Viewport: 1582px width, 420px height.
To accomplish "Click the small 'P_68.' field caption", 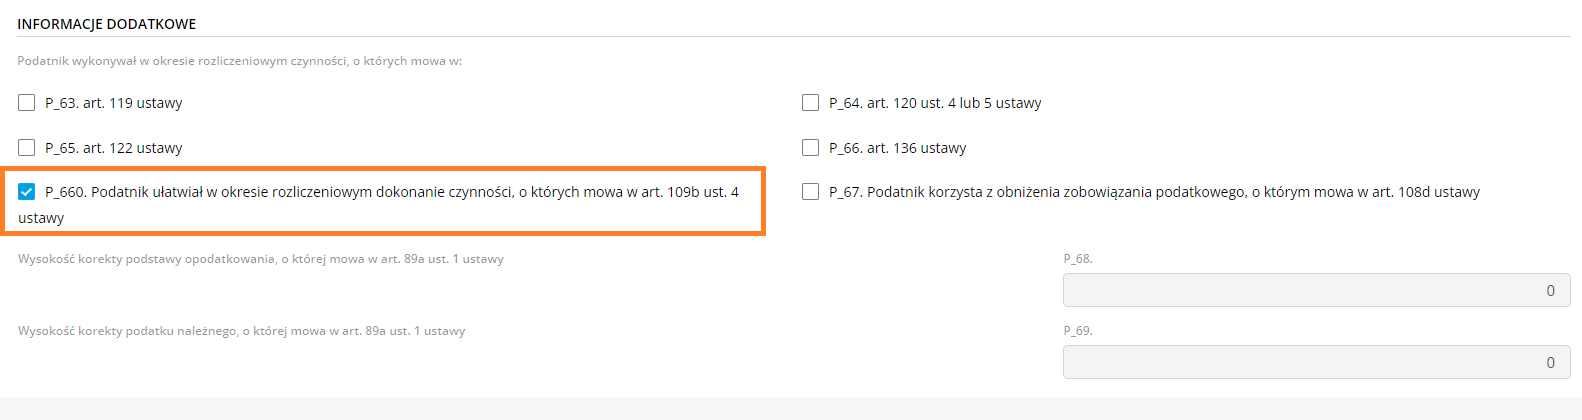I will tap(1078, 259).
